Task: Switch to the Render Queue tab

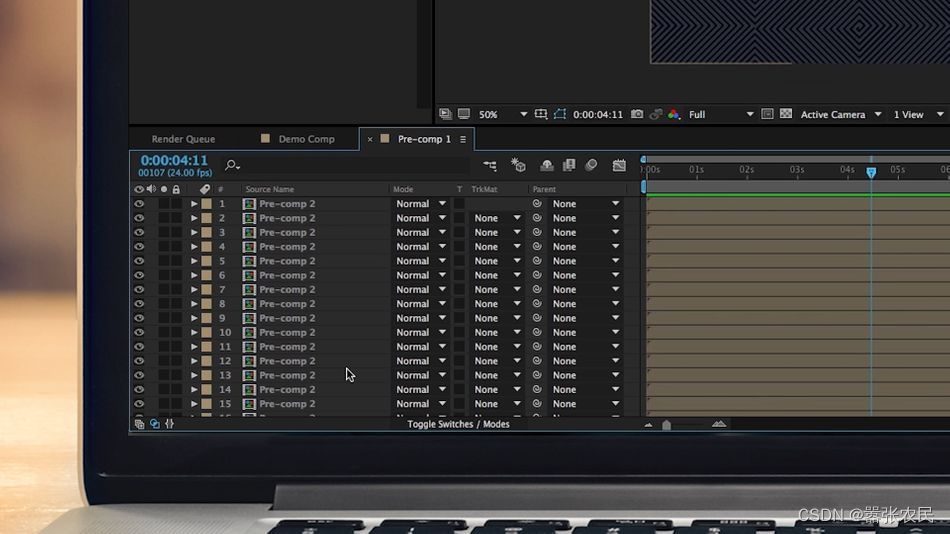Action: click(x=183, y=139)
